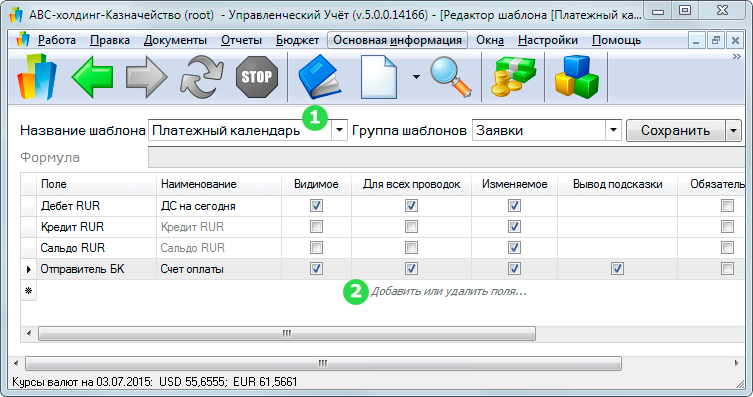Open the Помощь menu

(x=616, y=40)
